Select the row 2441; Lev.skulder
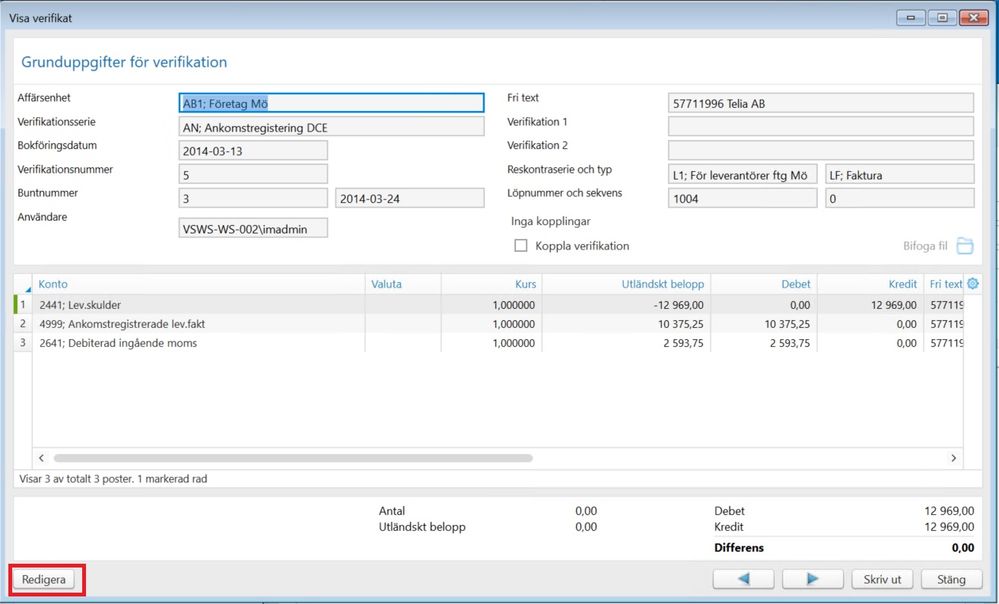The height and width of the screenshot is (604, 999). (200, 304)
